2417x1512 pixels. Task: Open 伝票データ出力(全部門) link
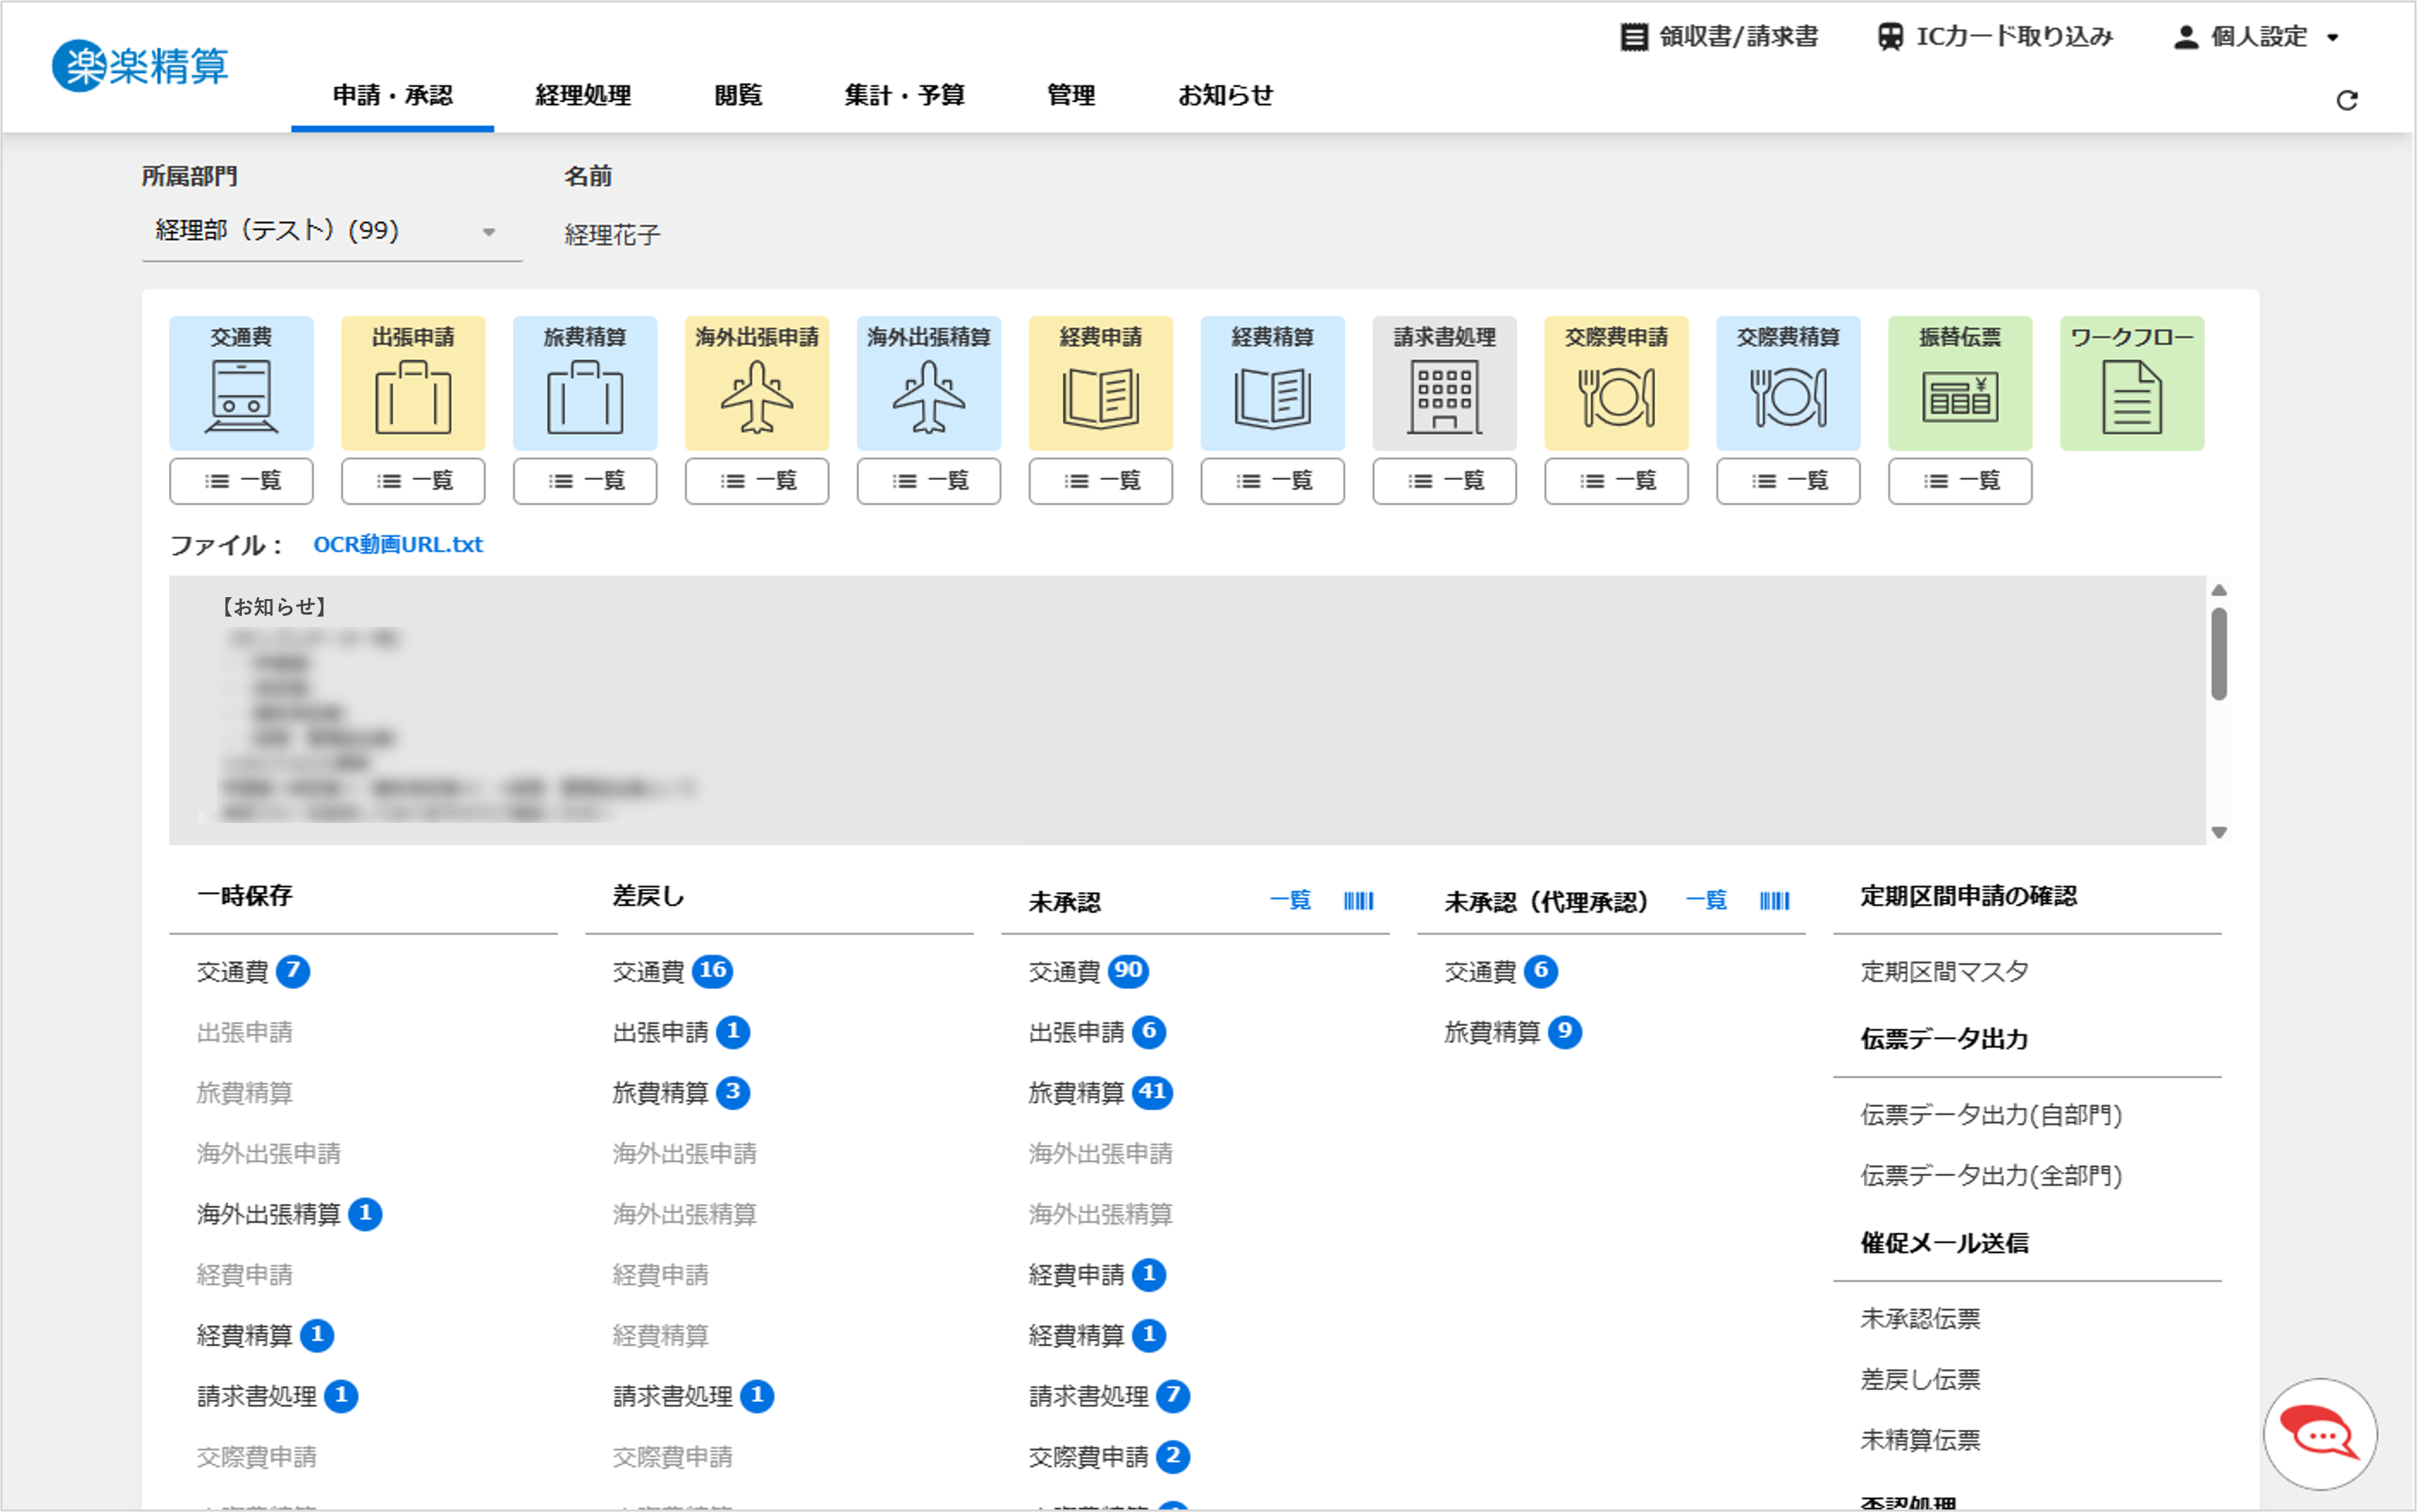pyautogui.click(x=1990, y=1175)
